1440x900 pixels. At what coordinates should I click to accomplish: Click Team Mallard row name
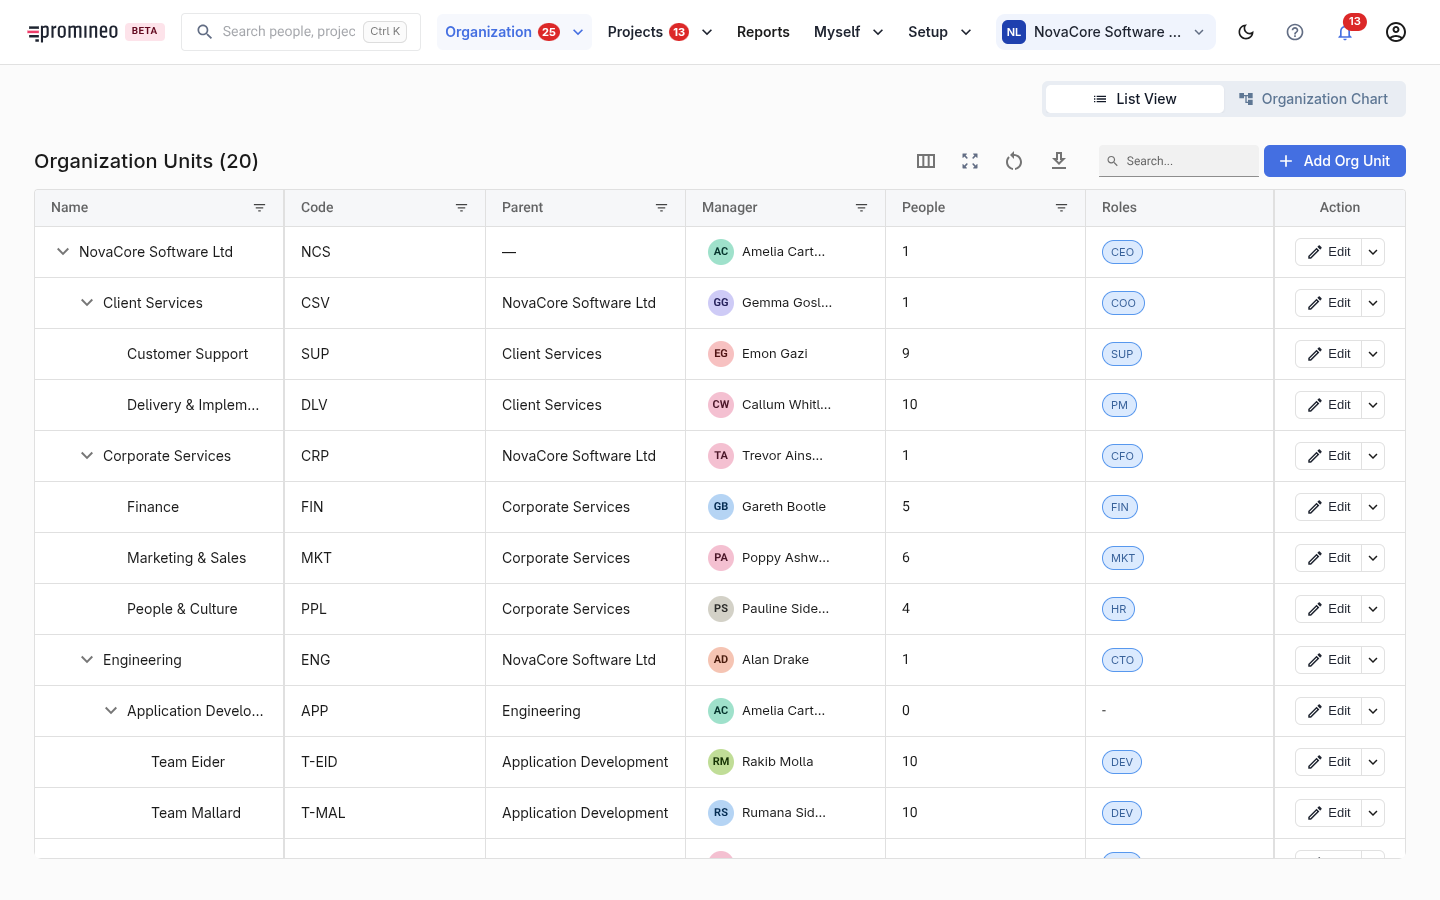click(196, 813)
